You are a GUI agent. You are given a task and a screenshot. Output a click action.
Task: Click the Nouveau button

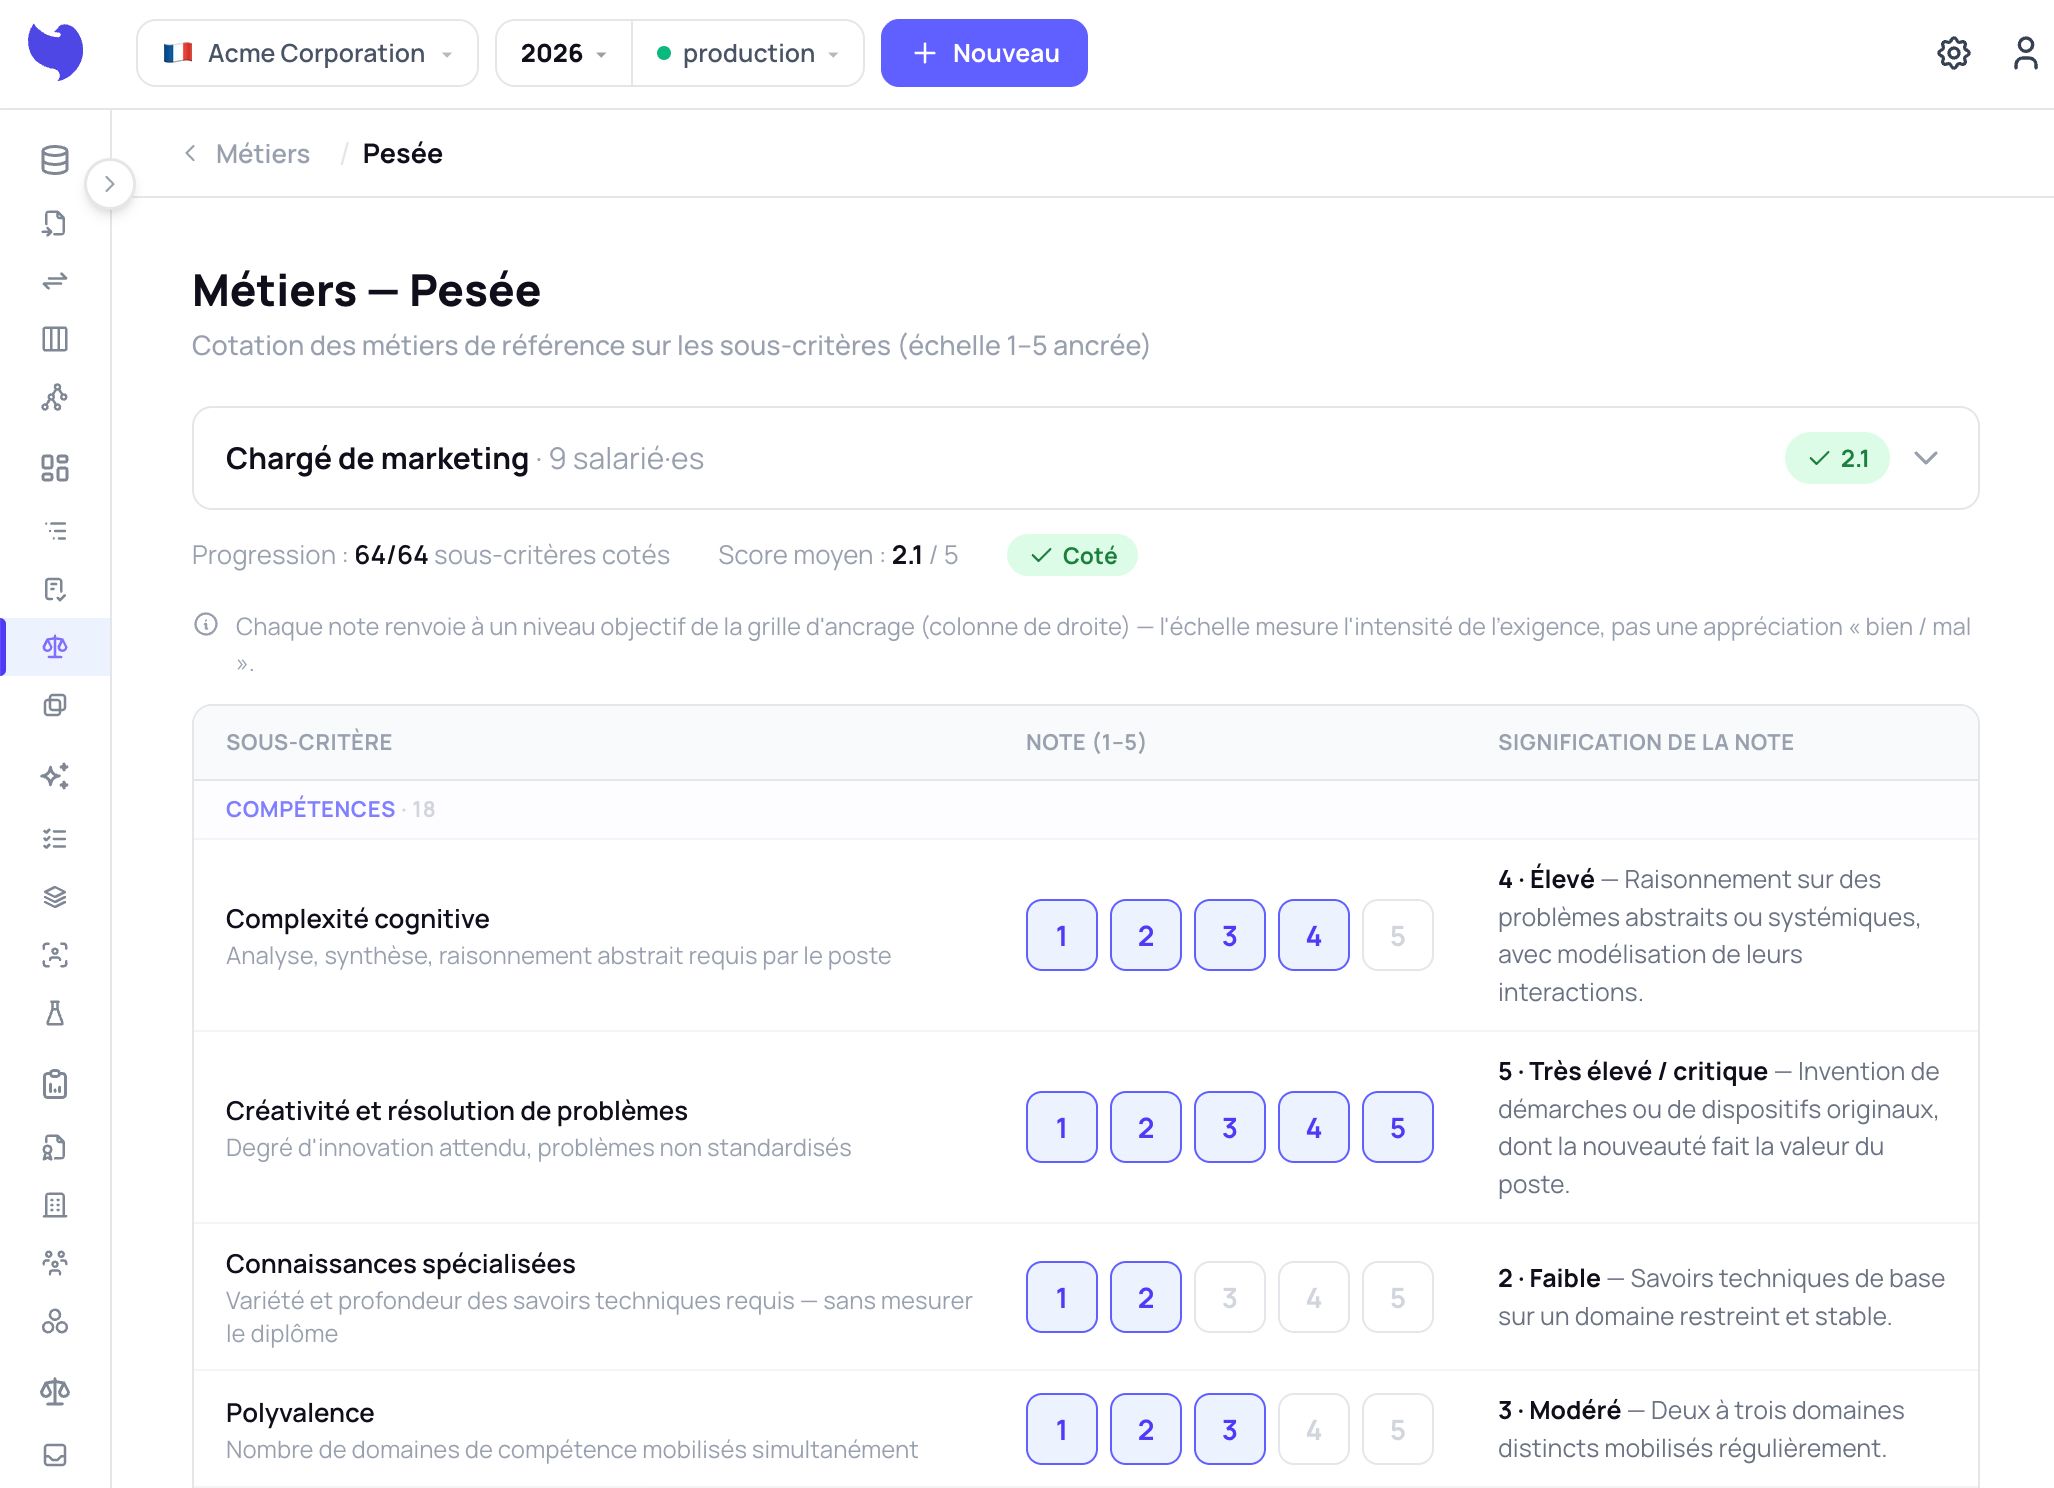pos(984,53)
